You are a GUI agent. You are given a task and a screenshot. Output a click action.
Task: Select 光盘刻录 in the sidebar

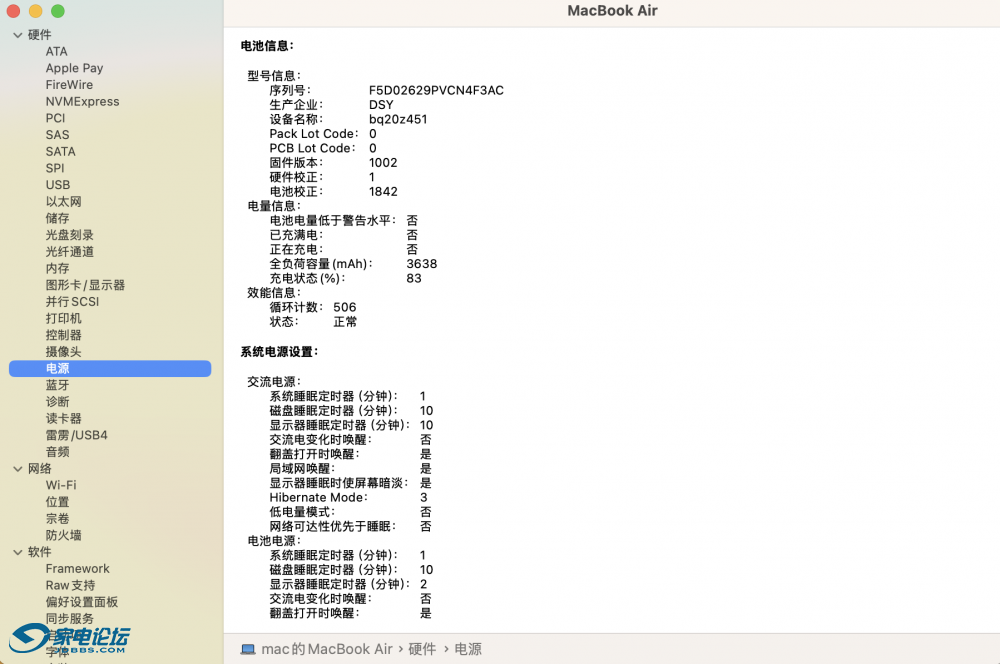[70, 235]
